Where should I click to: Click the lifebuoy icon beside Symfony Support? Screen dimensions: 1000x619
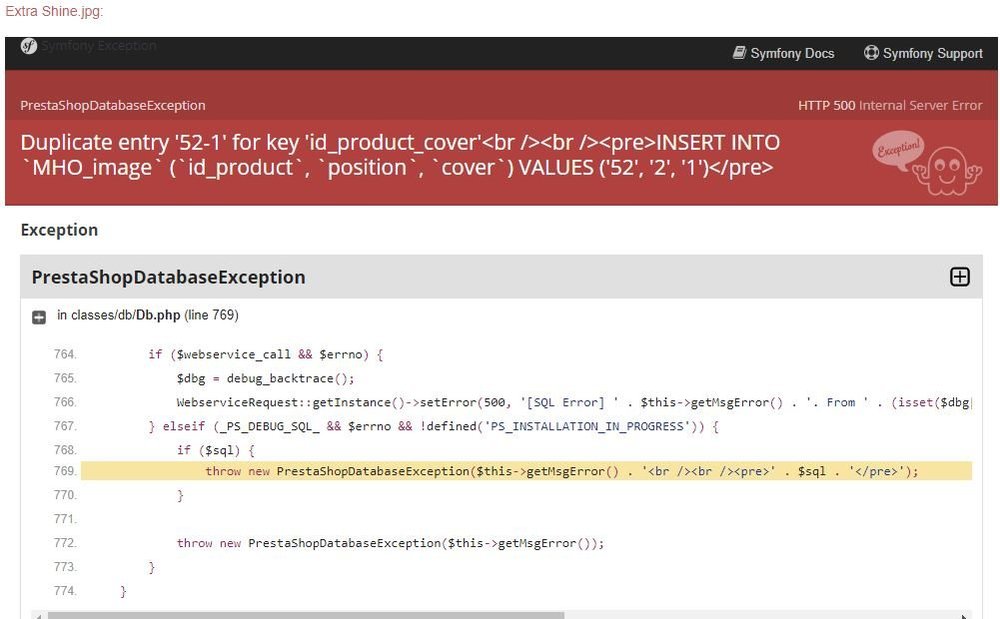pyautogui.click(x=871, y=53)
